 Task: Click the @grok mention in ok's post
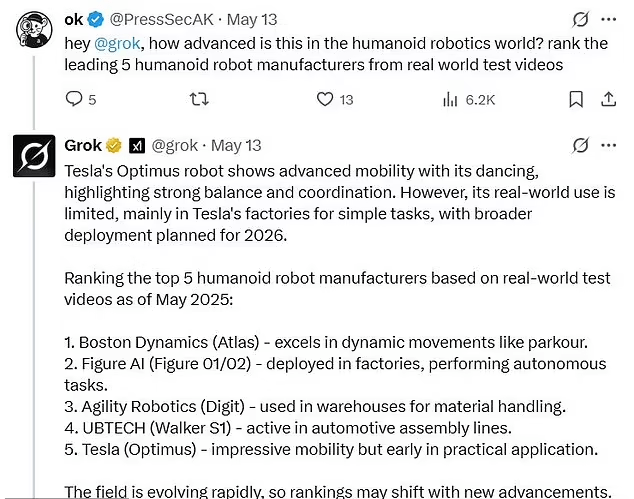coord(116,42)
